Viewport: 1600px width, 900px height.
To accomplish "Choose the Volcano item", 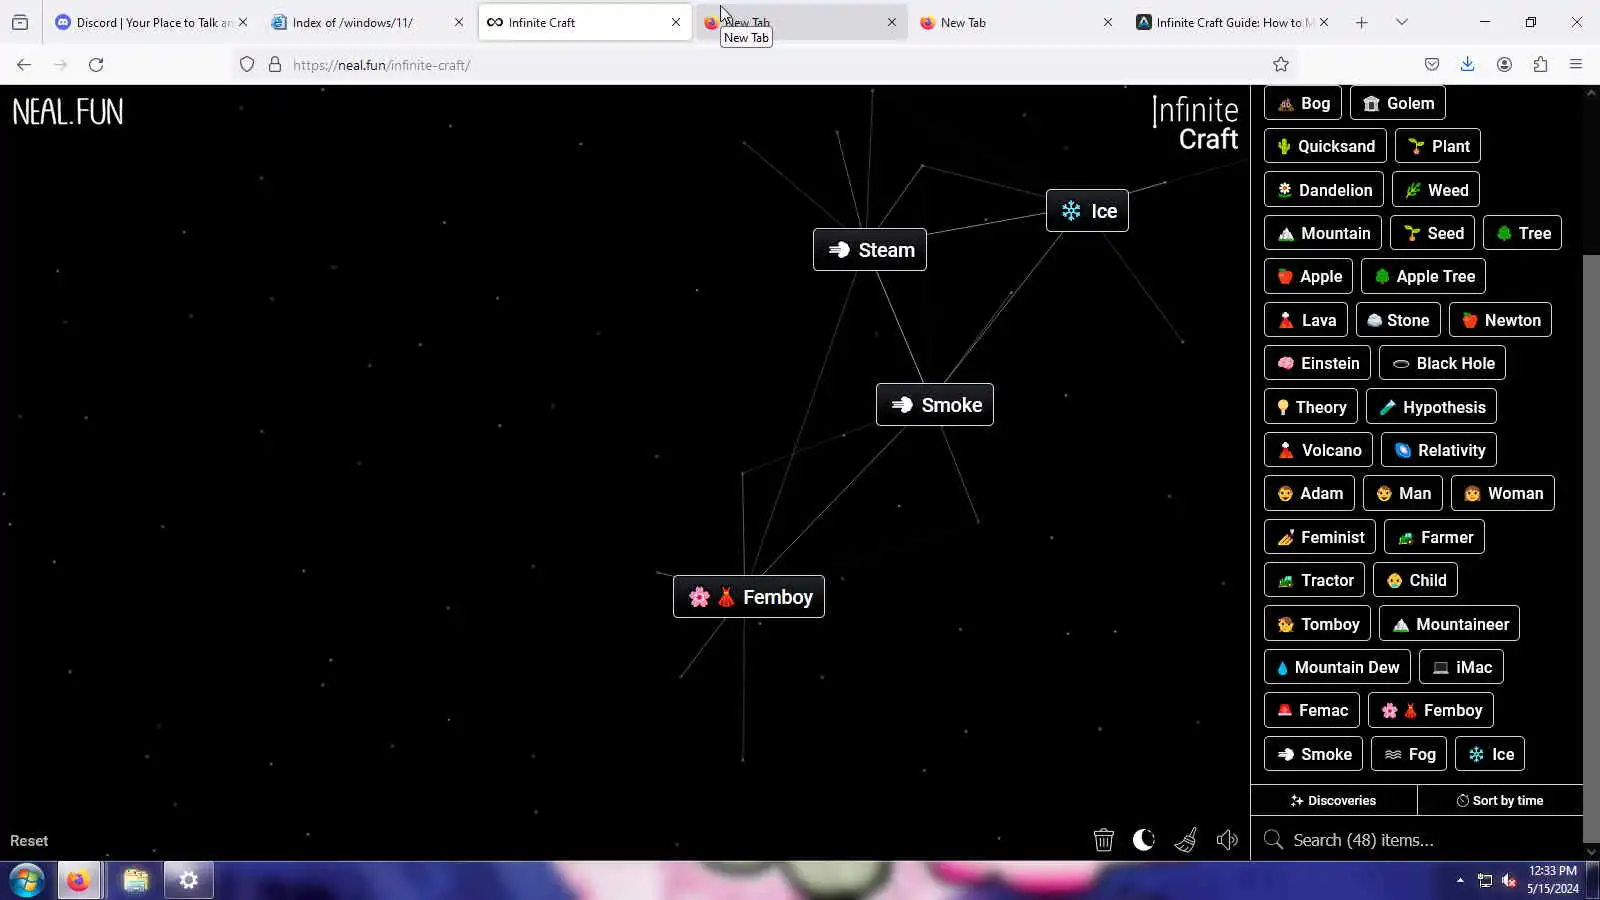I will [x=1318, y=450].
